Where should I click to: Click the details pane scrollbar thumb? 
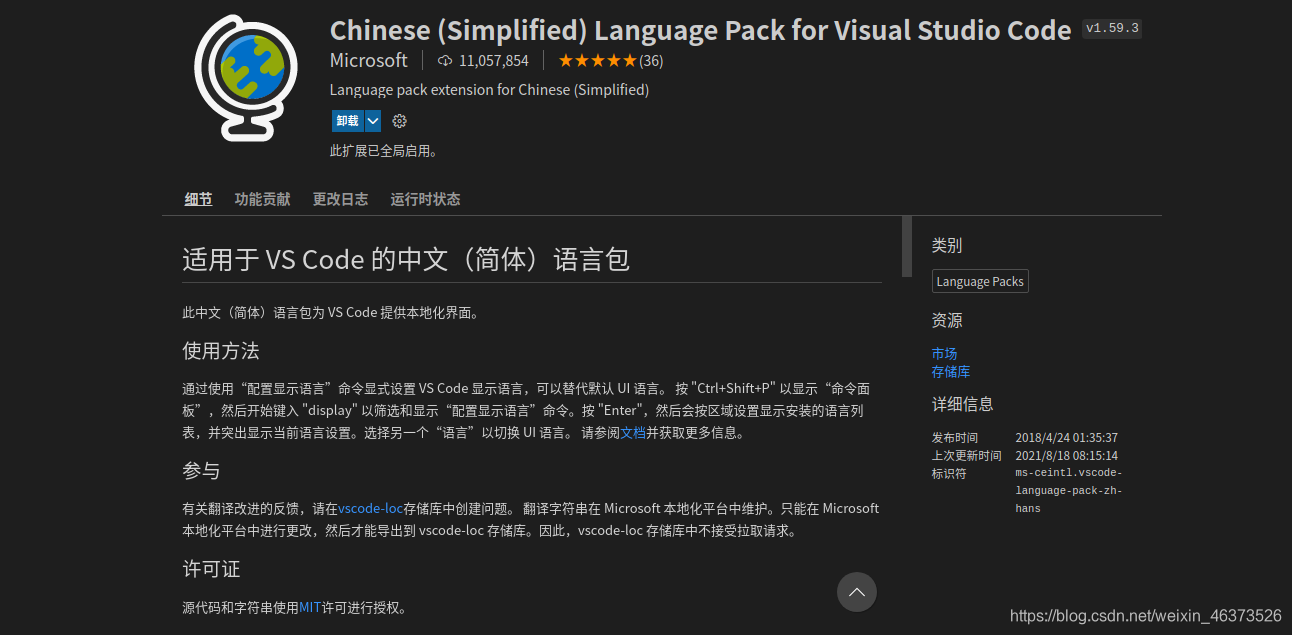coord(907,246)
